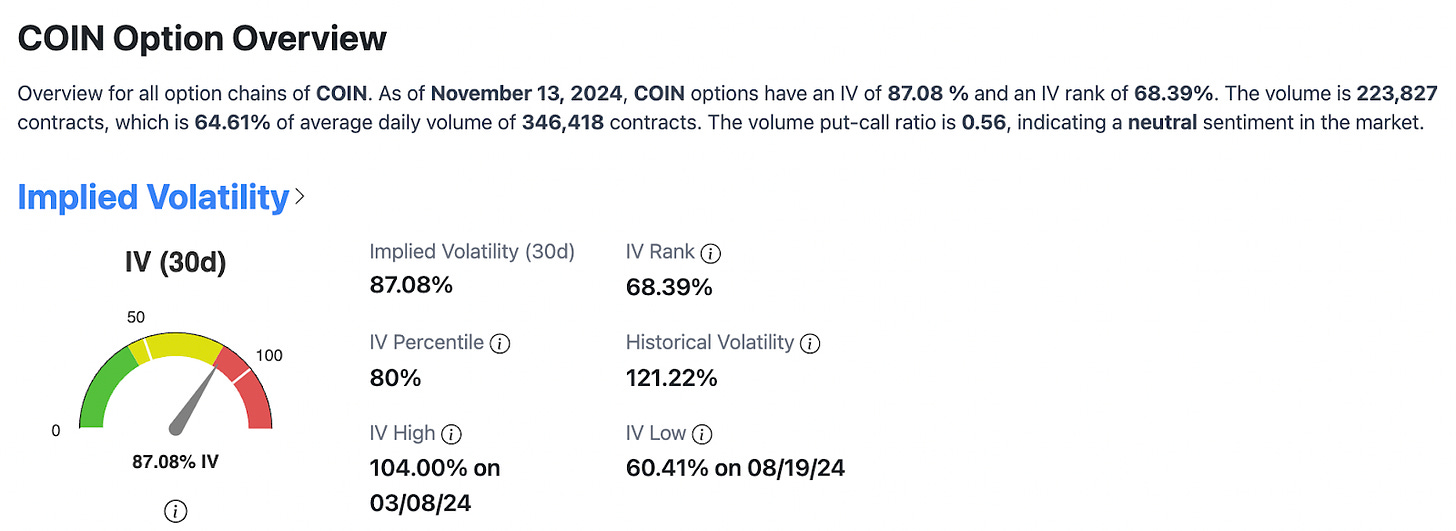
Task: Click the "IV (30d)" gauge heading
Action: [175, 263]
